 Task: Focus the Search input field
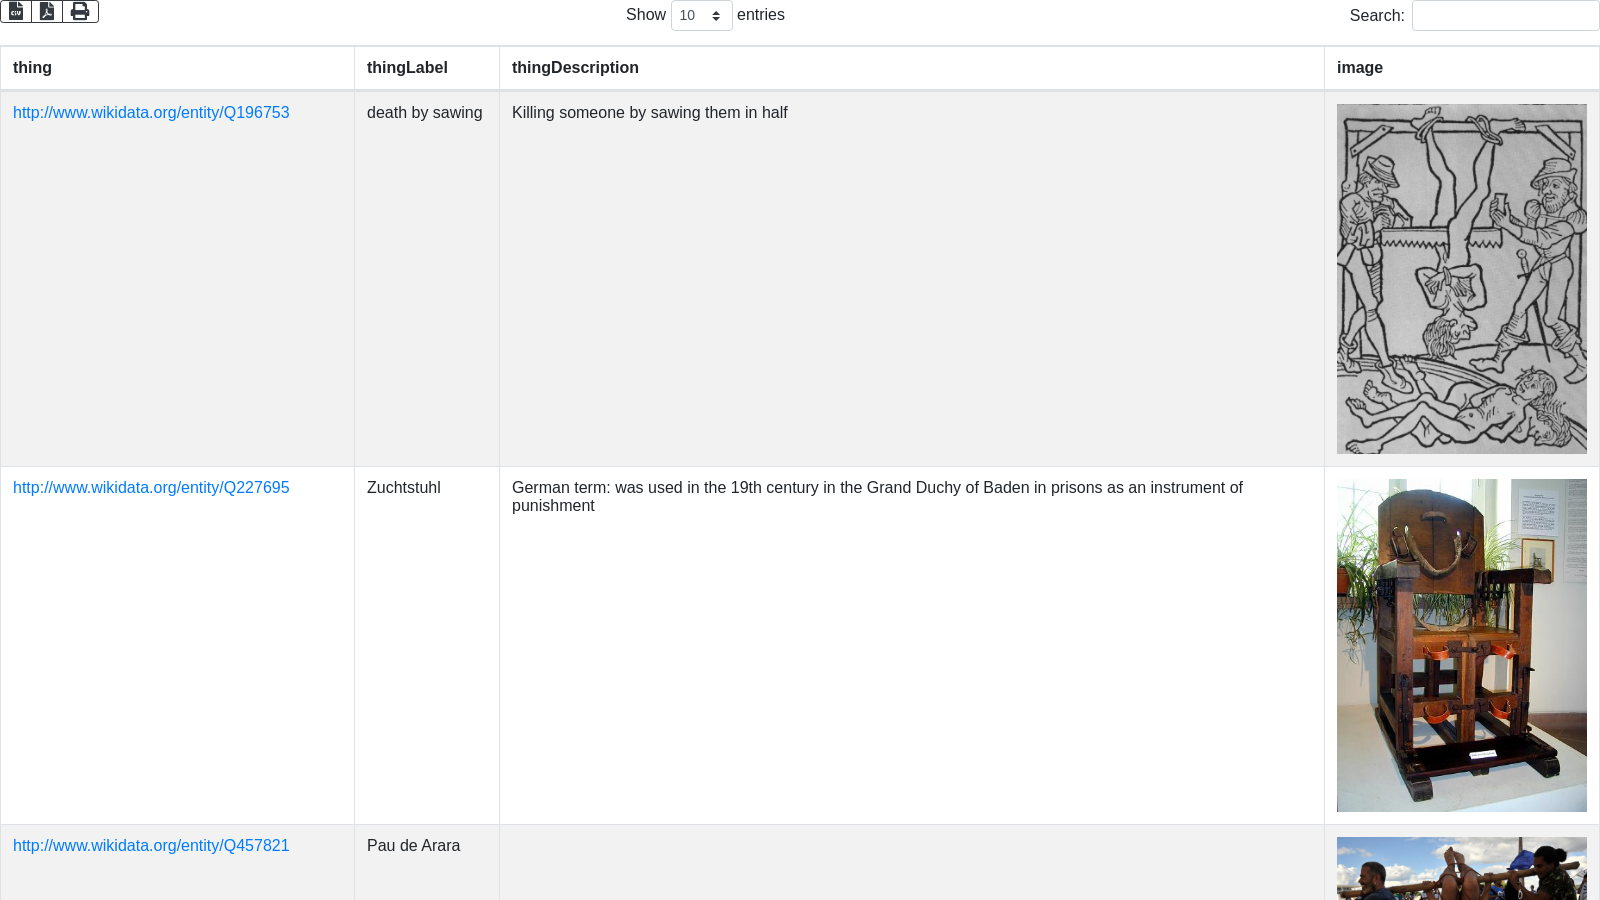coord(1504,16)
